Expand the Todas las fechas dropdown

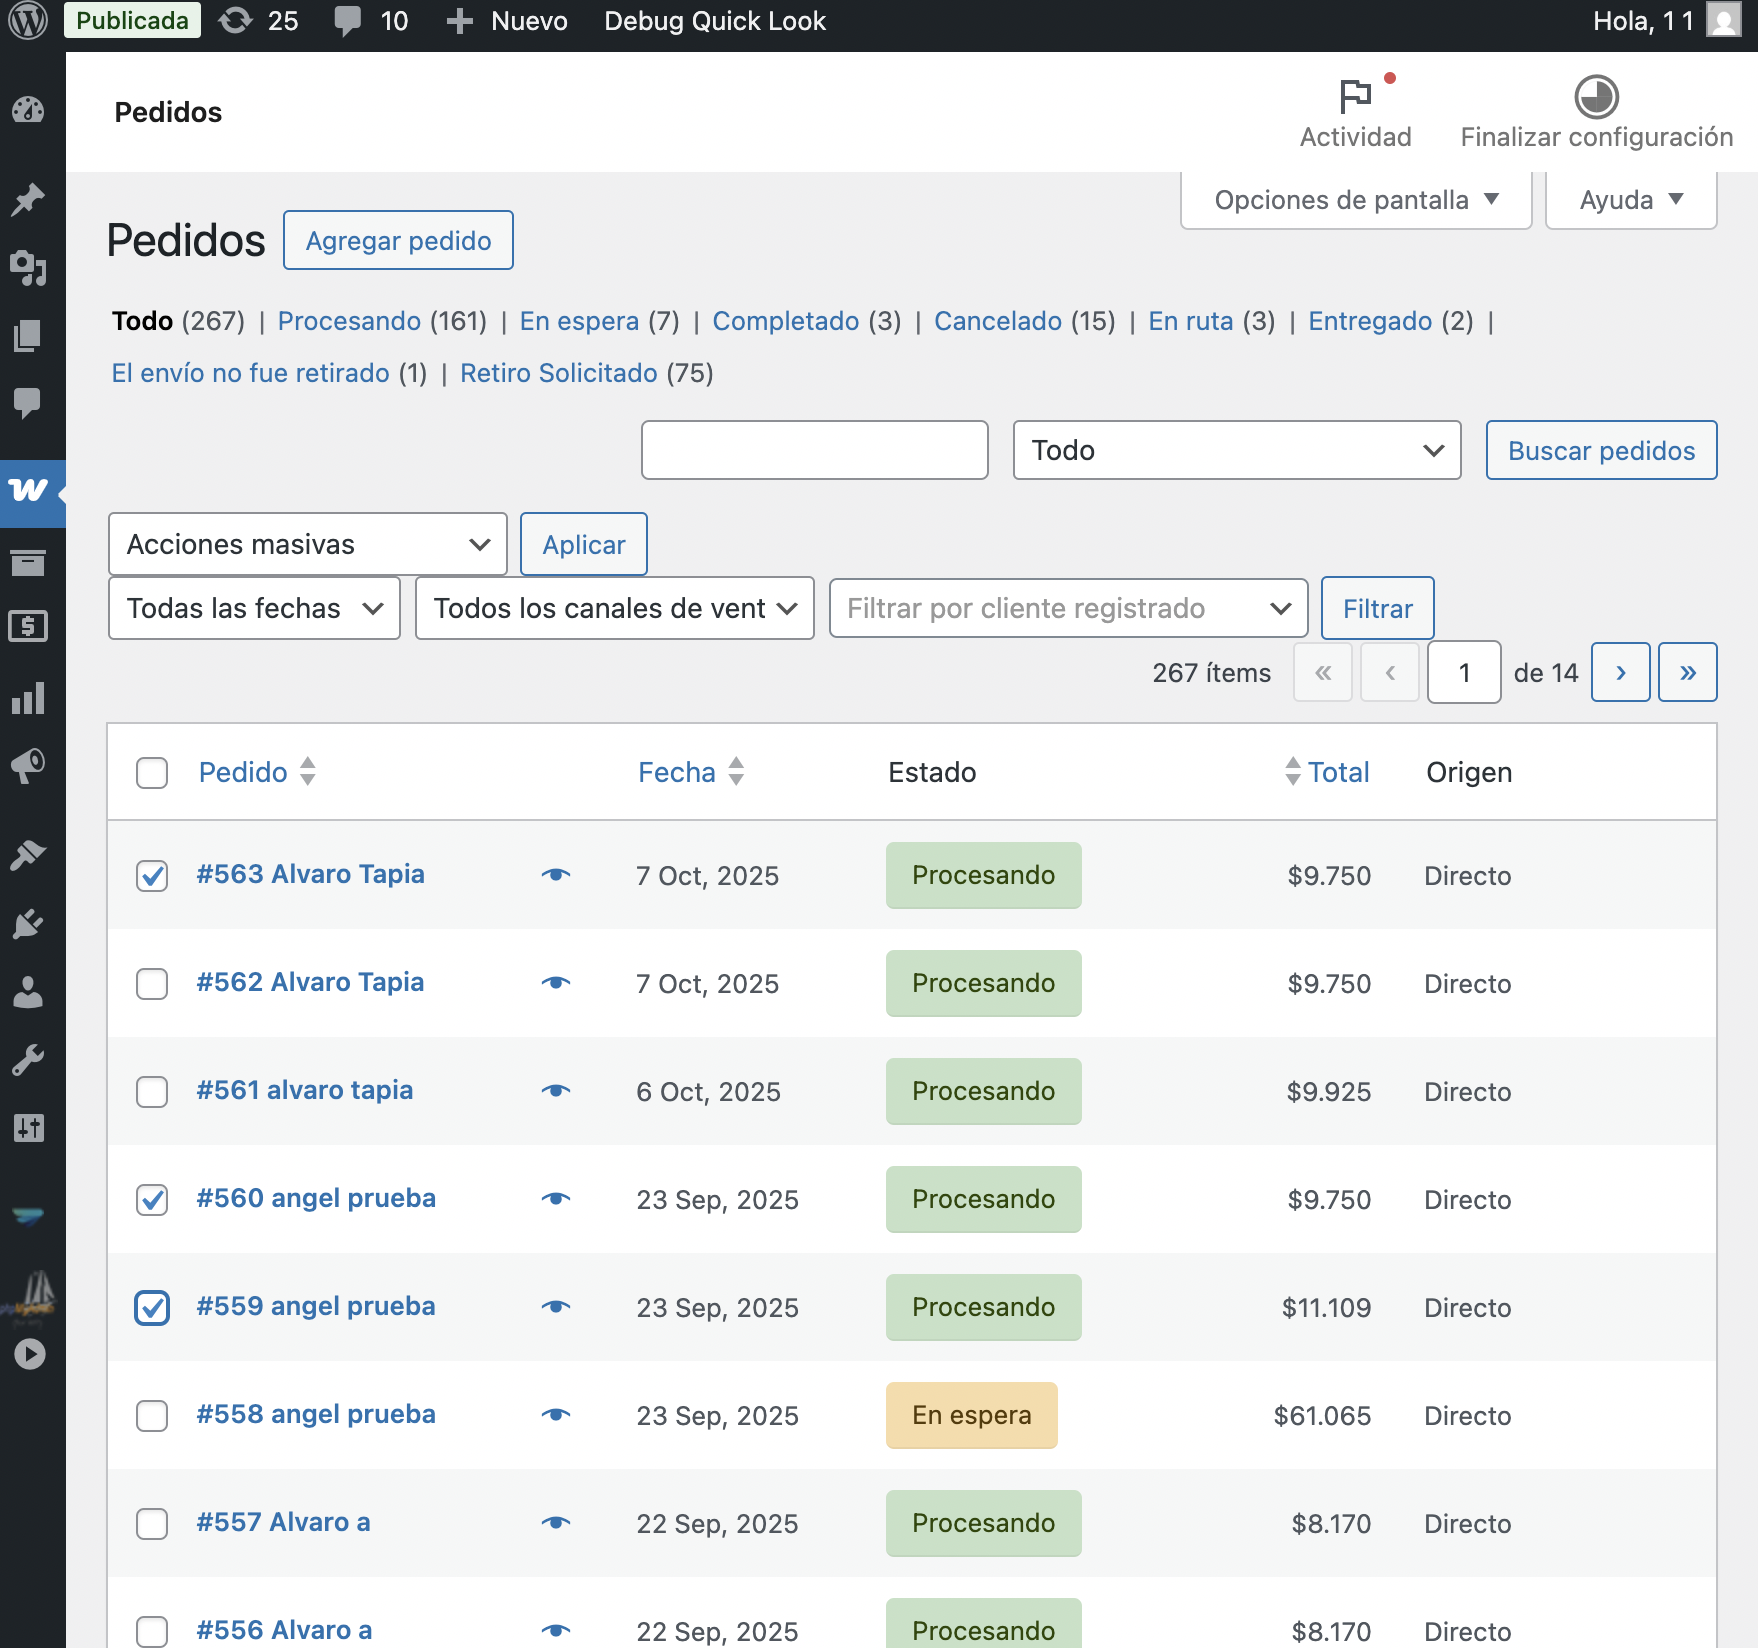(x=254, y=608)
